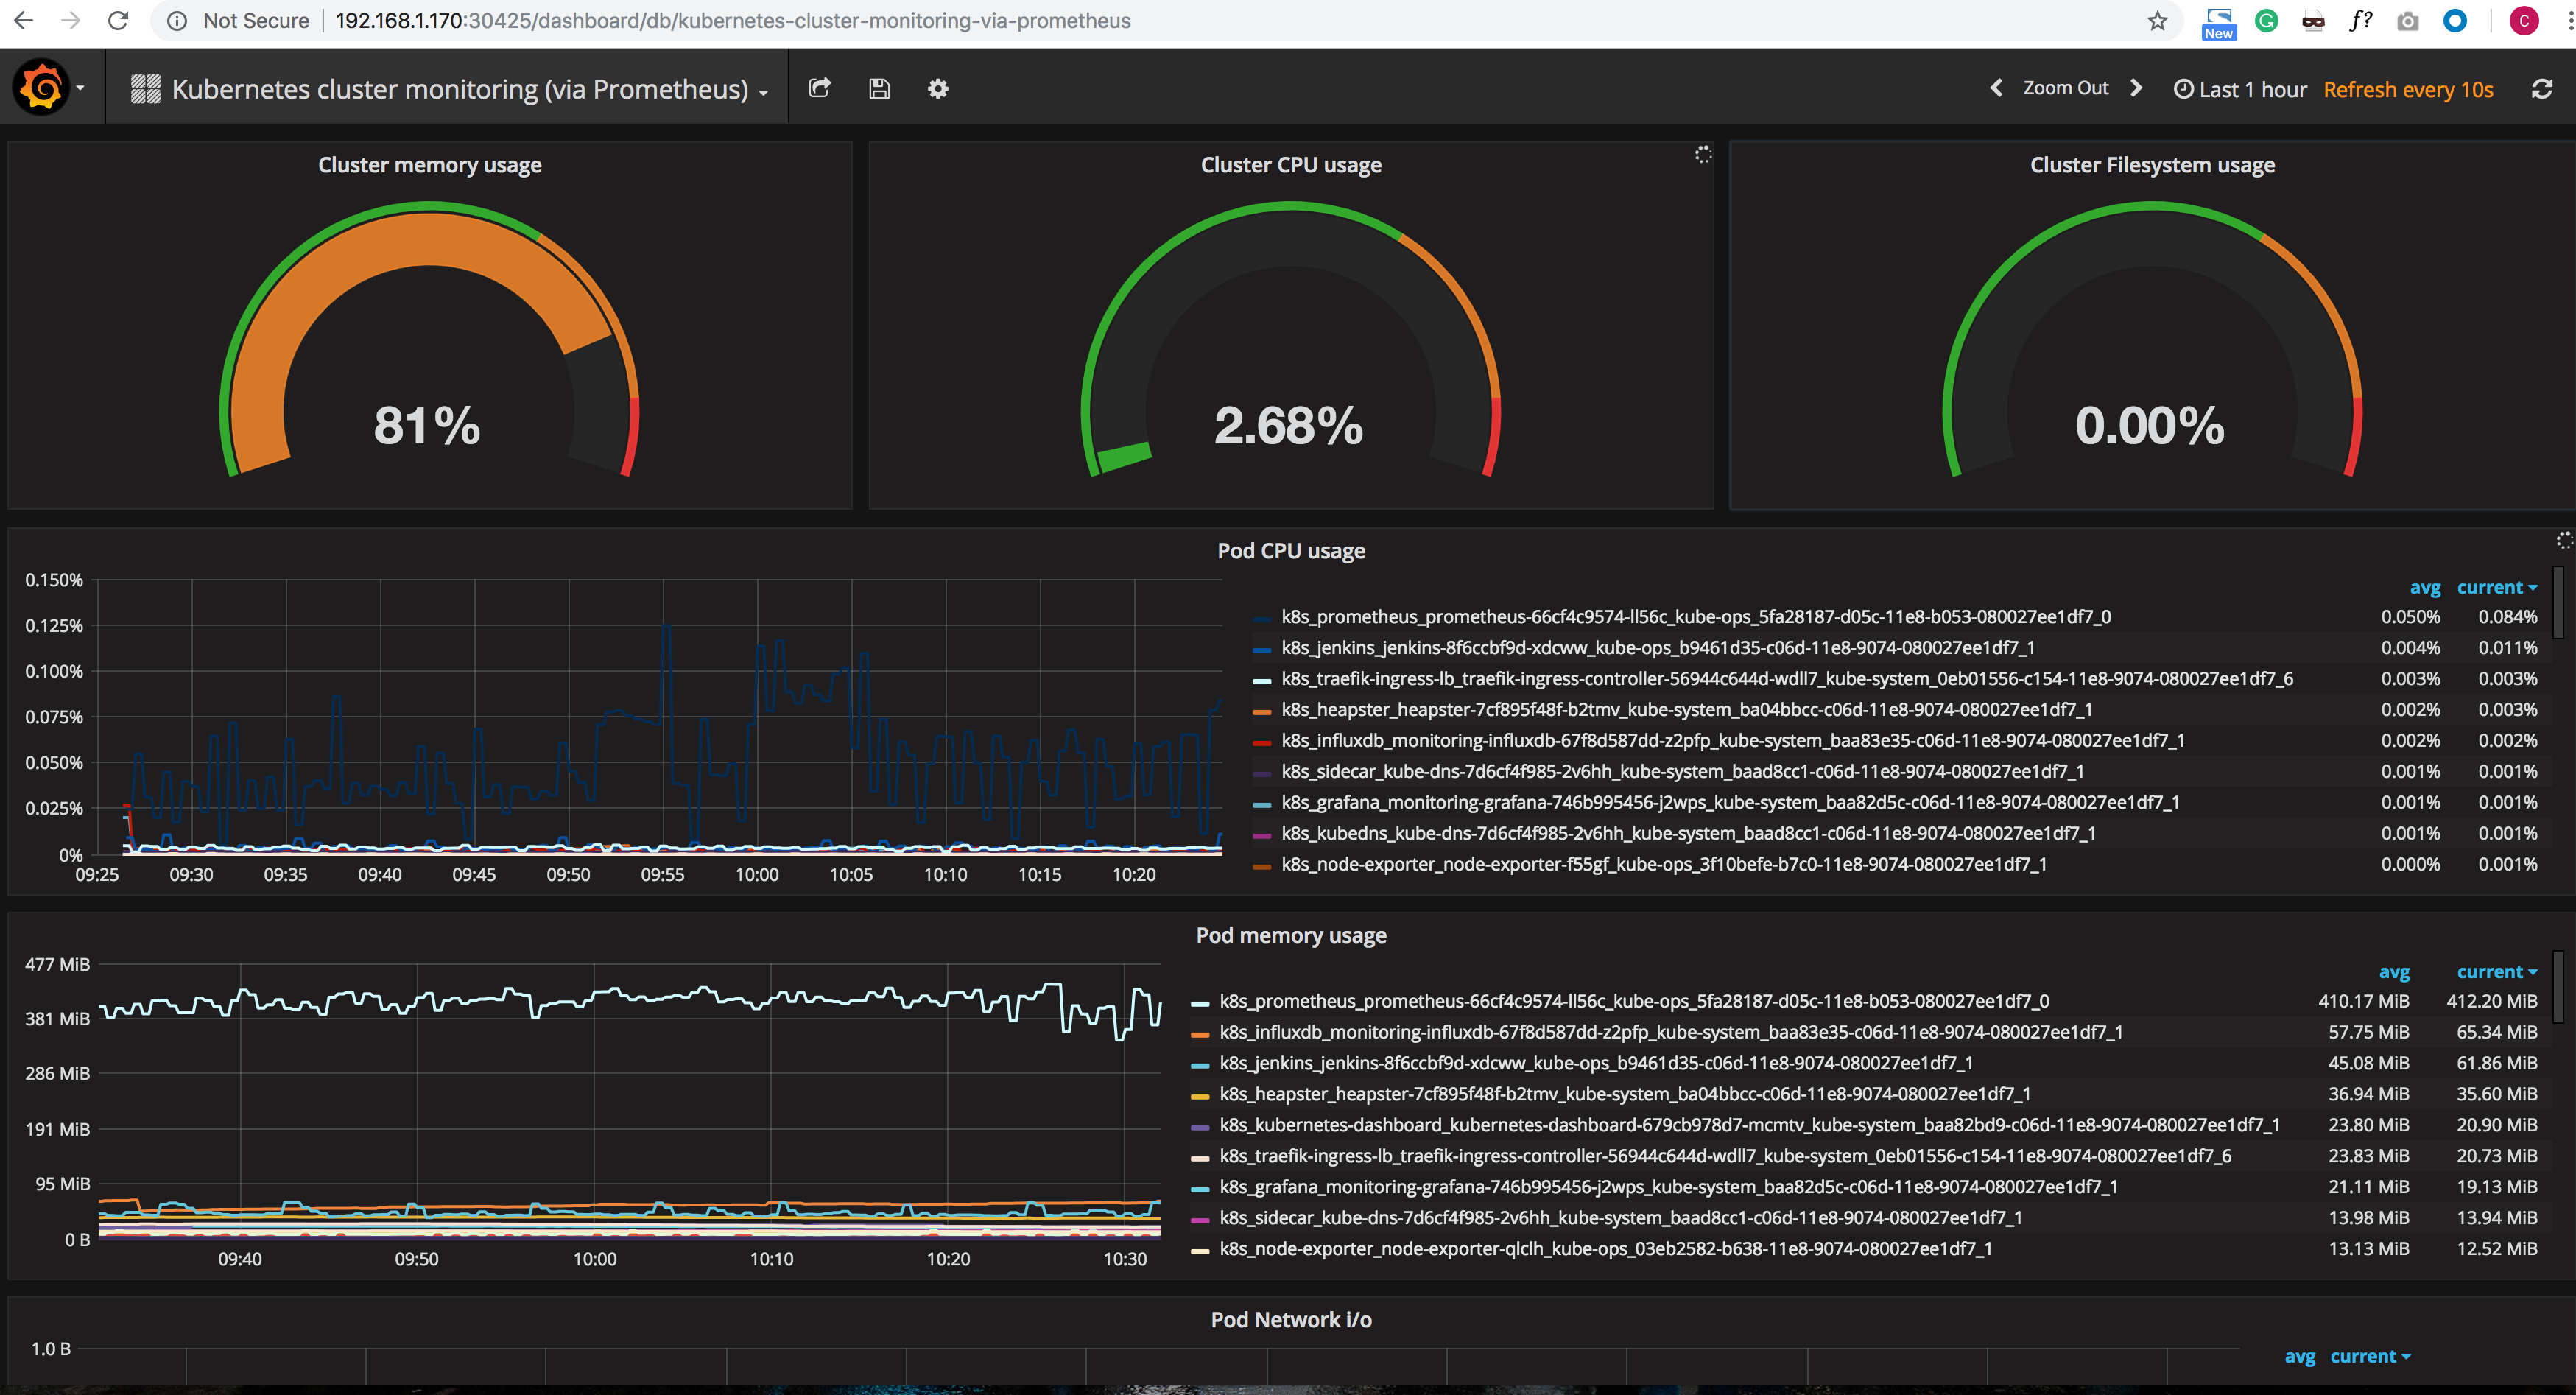Click the dashboard grid icon beside title
This screenshot has width=2576, height=1395.
(145, 89)
